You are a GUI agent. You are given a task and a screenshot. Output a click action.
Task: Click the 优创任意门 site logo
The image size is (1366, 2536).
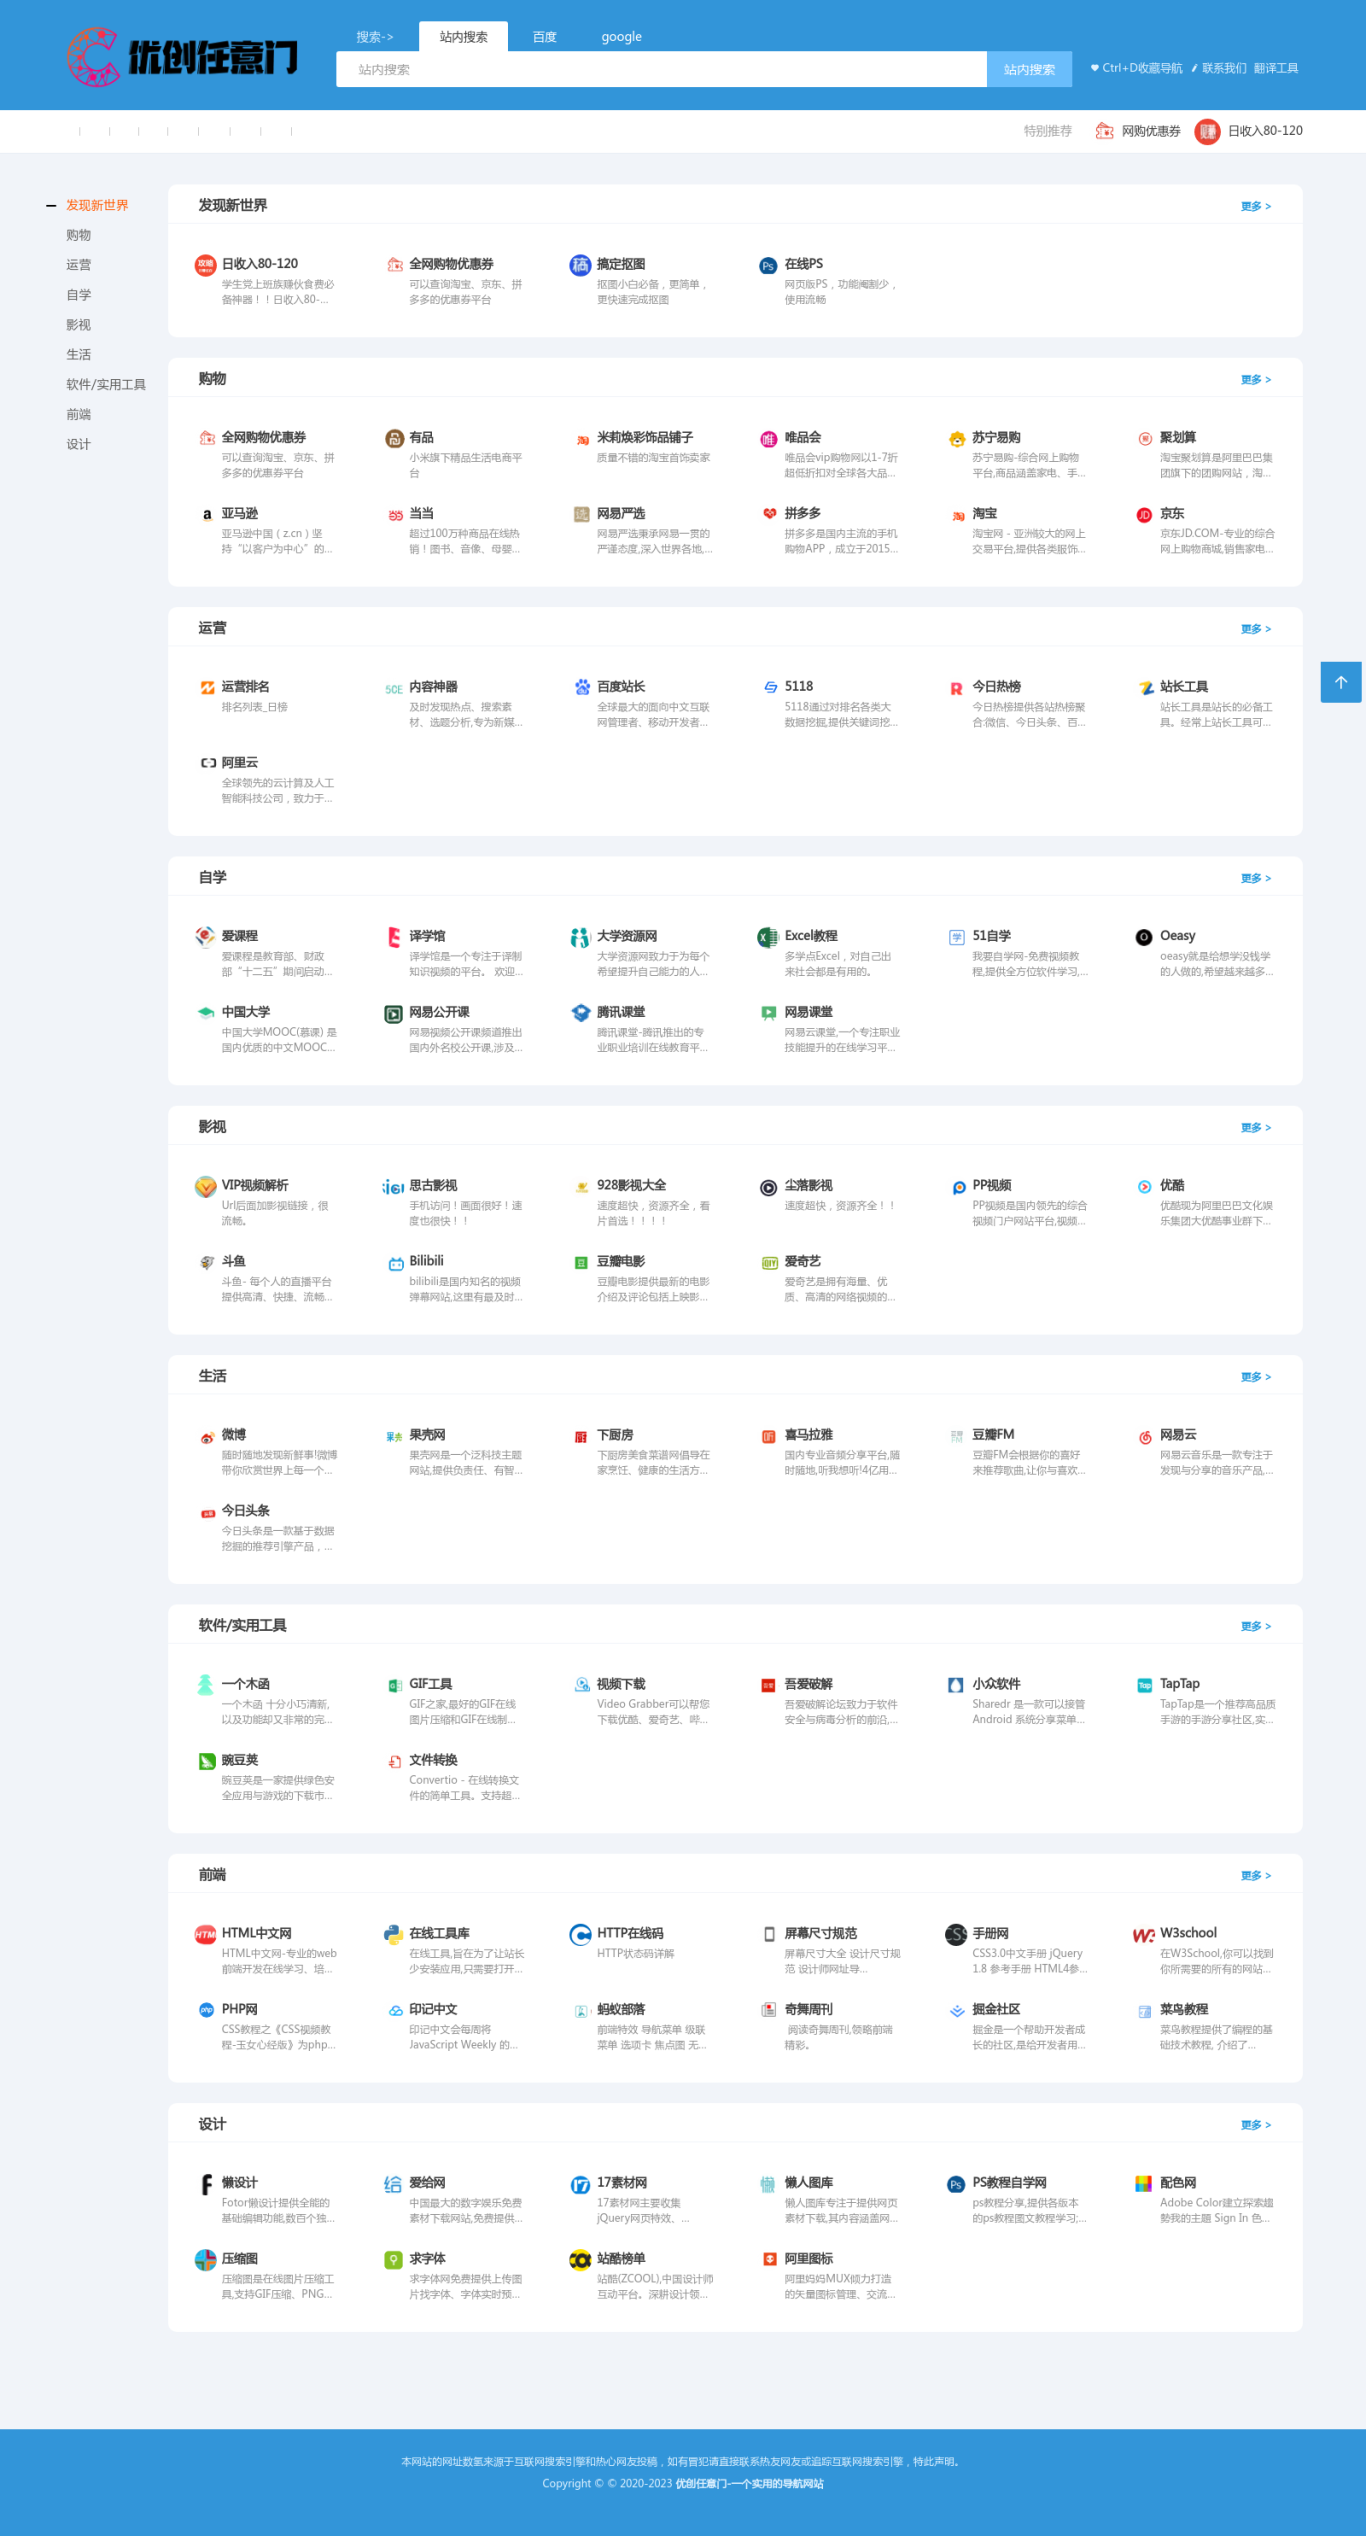[183, 56]
